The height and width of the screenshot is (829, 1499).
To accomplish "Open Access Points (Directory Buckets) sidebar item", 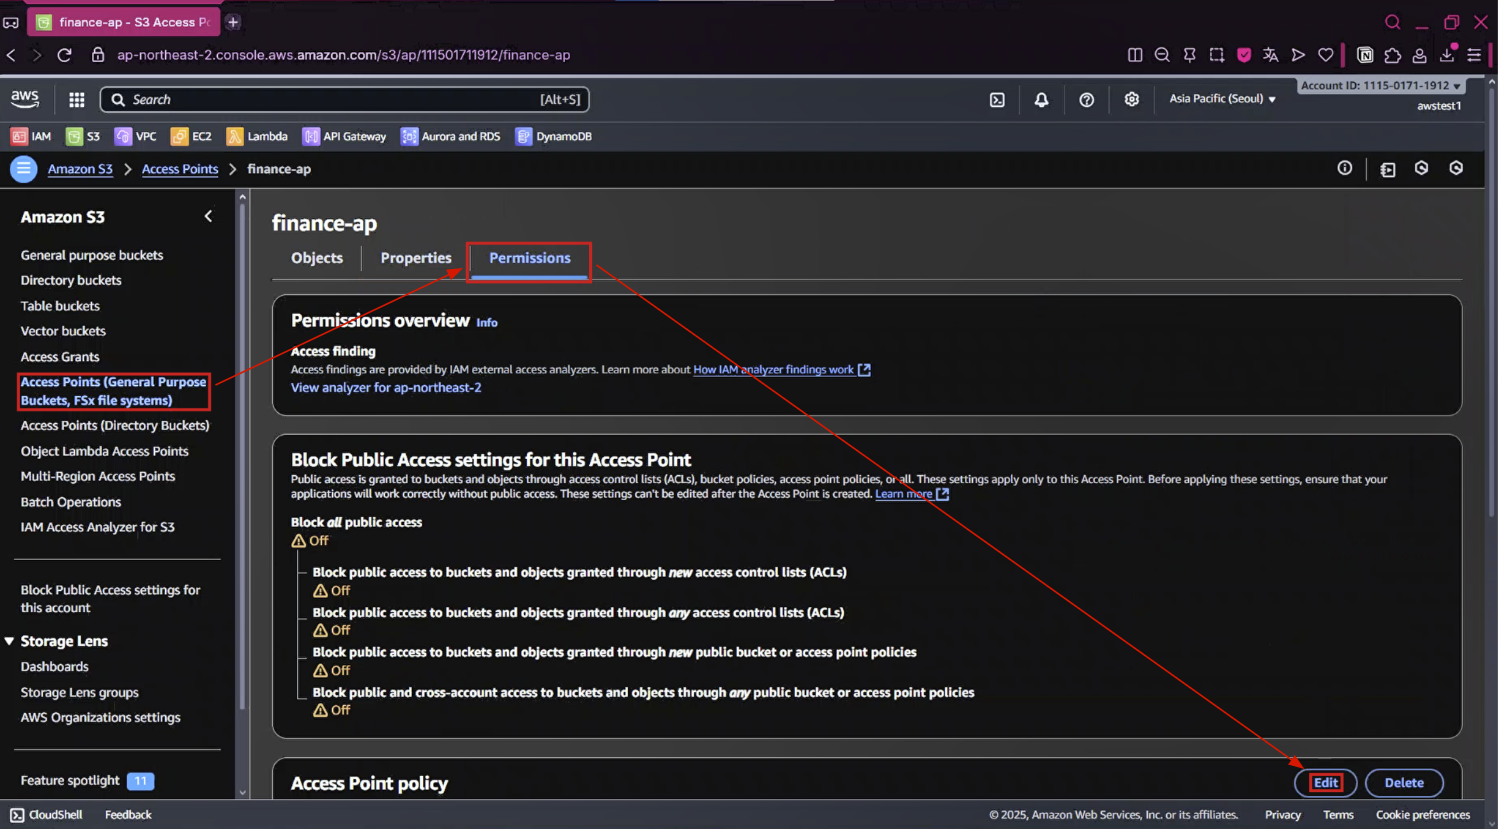I will point(115,426).
